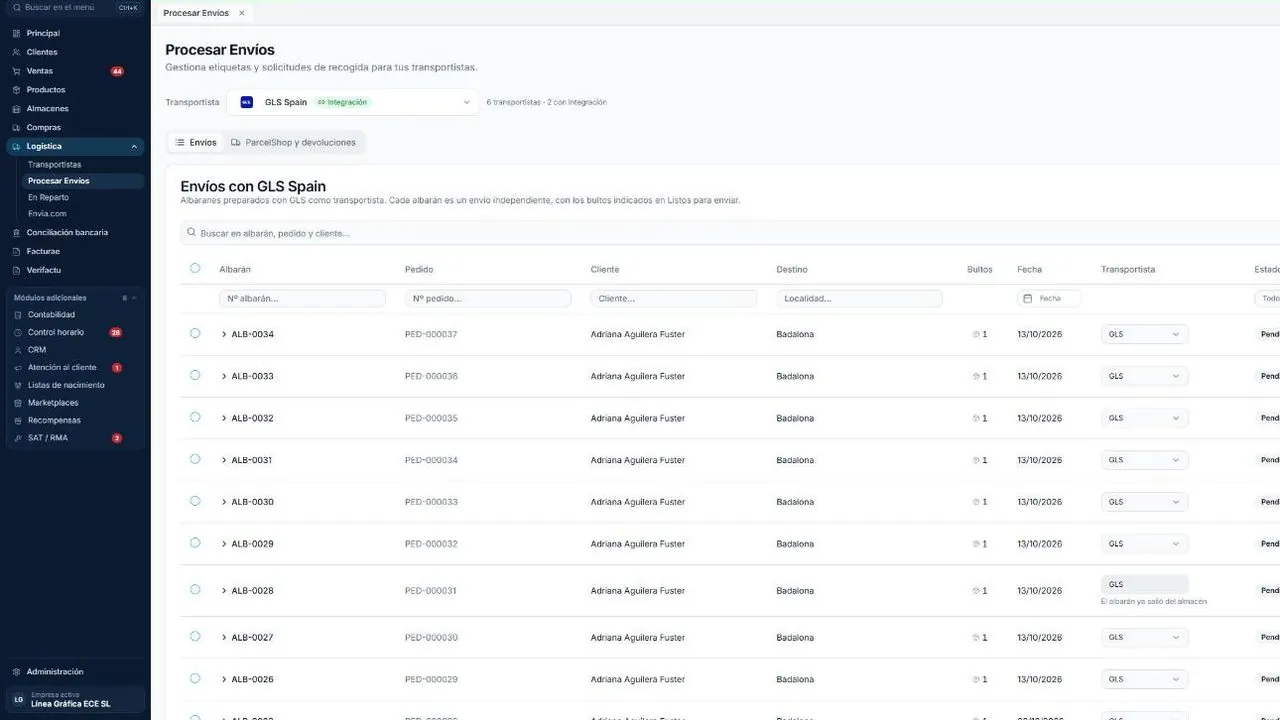Close the Procesar Envíos tab
Screen dimensions: 1280x720
coord(242,13)
